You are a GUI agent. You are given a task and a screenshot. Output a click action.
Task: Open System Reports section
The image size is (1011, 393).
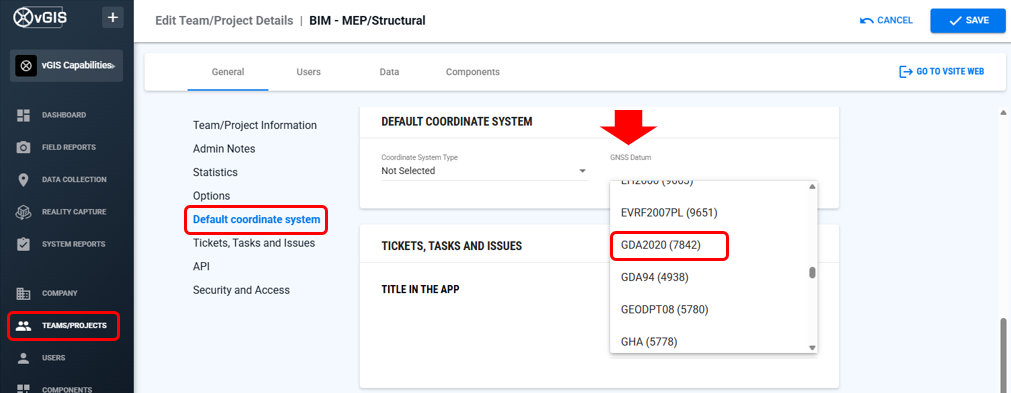[74, 244]
